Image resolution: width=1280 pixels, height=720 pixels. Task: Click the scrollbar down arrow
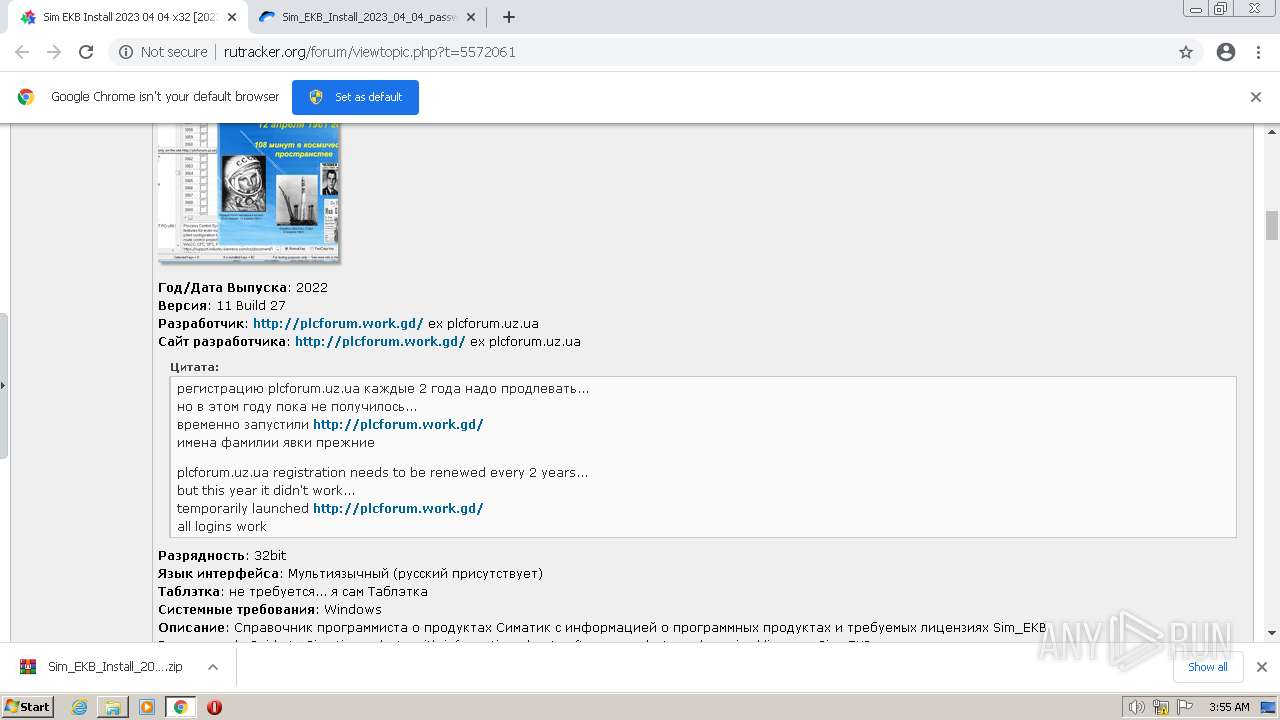(x=1272, y=632)
